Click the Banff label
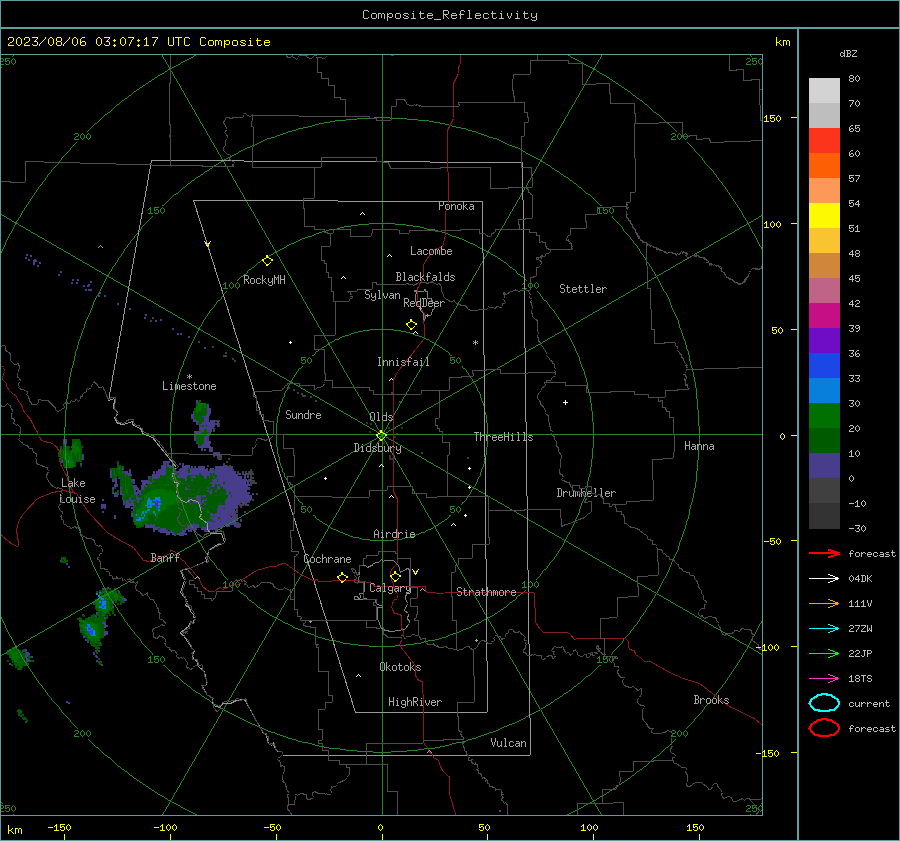 coord(165,557)
